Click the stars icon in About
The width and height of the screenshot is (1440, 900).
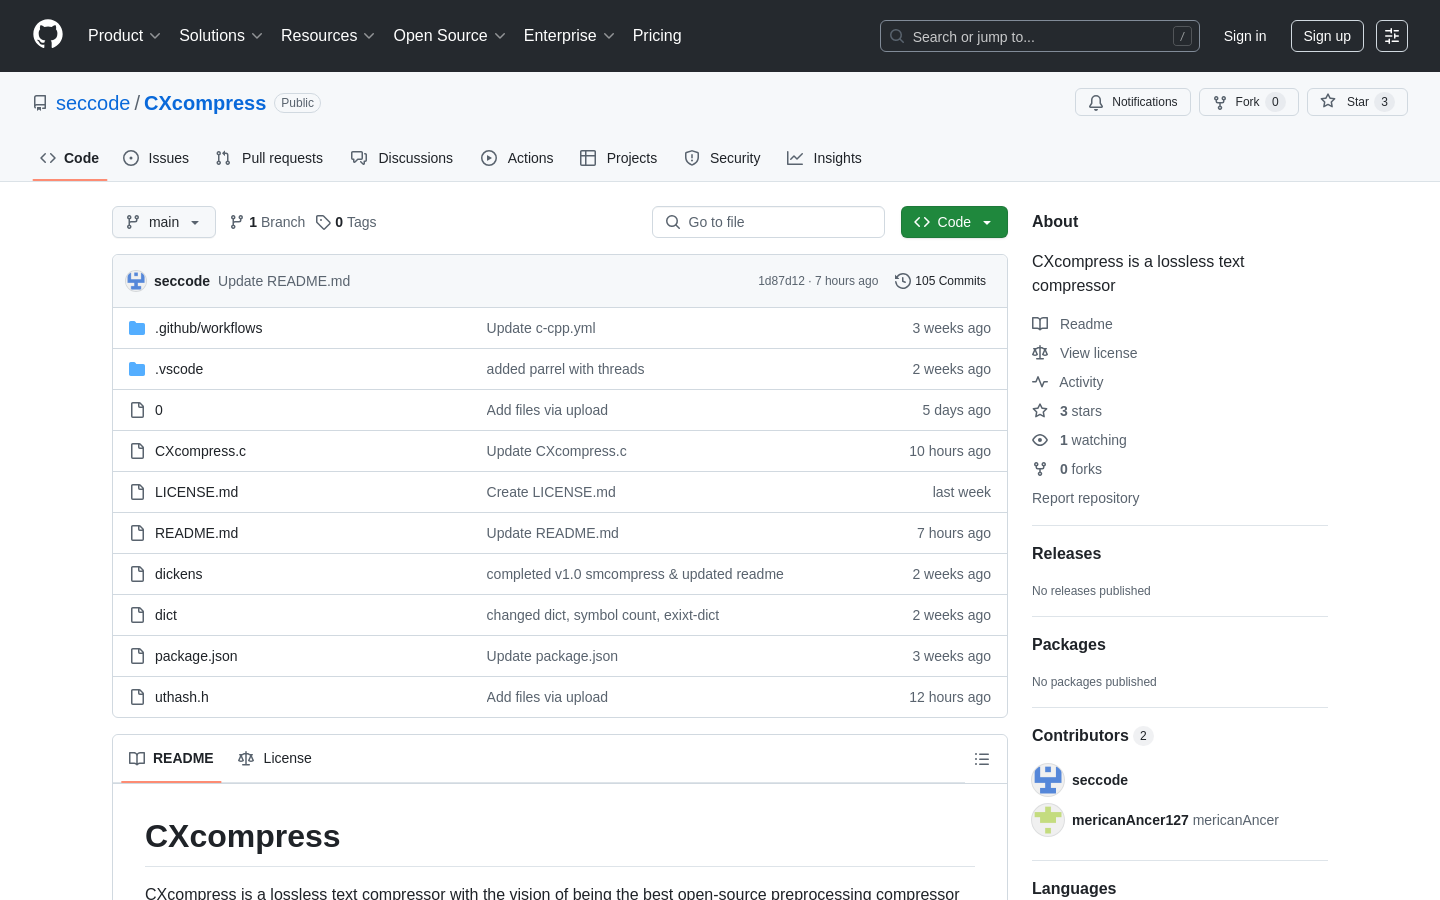(1040, 411)
